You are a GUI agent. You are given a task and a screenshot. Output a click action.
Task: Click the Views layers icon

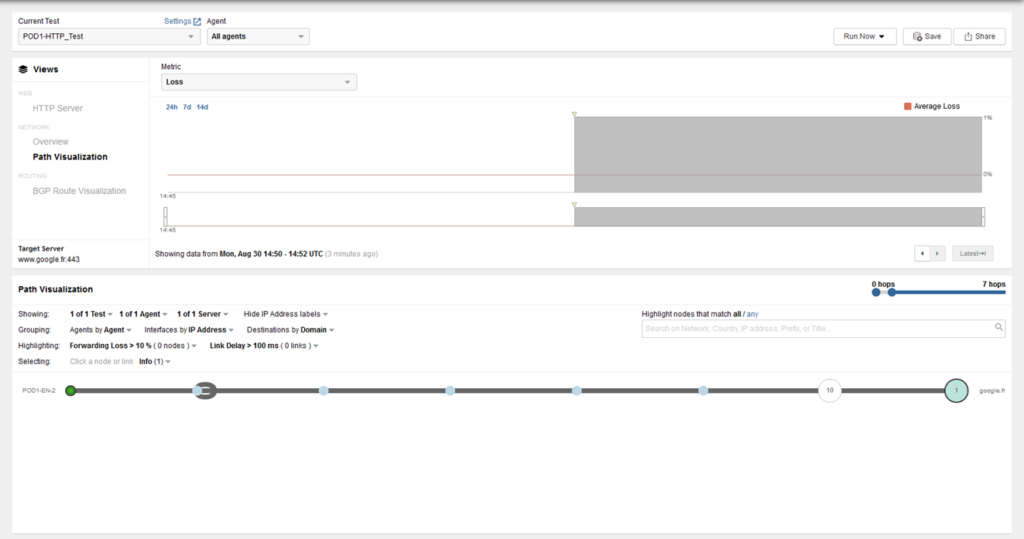(23, 70)
